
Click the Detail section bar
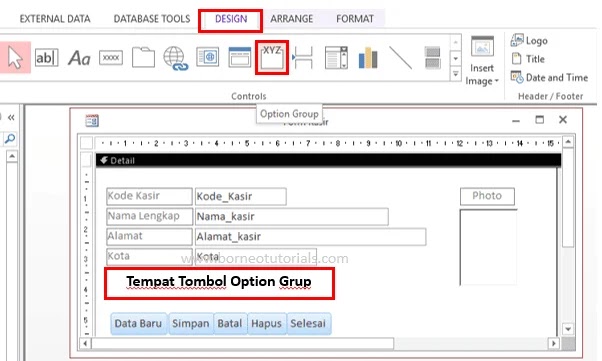point(328,160)
